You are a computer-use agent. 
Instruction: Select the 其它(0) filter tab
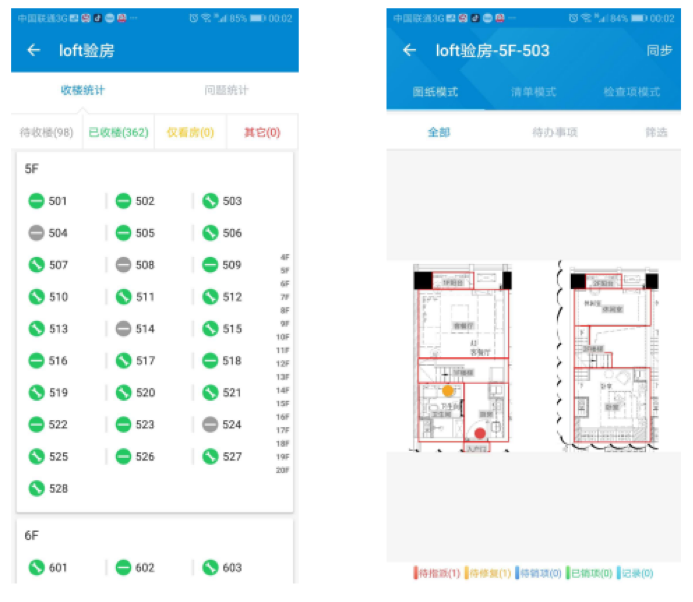(x=262, y=132)
